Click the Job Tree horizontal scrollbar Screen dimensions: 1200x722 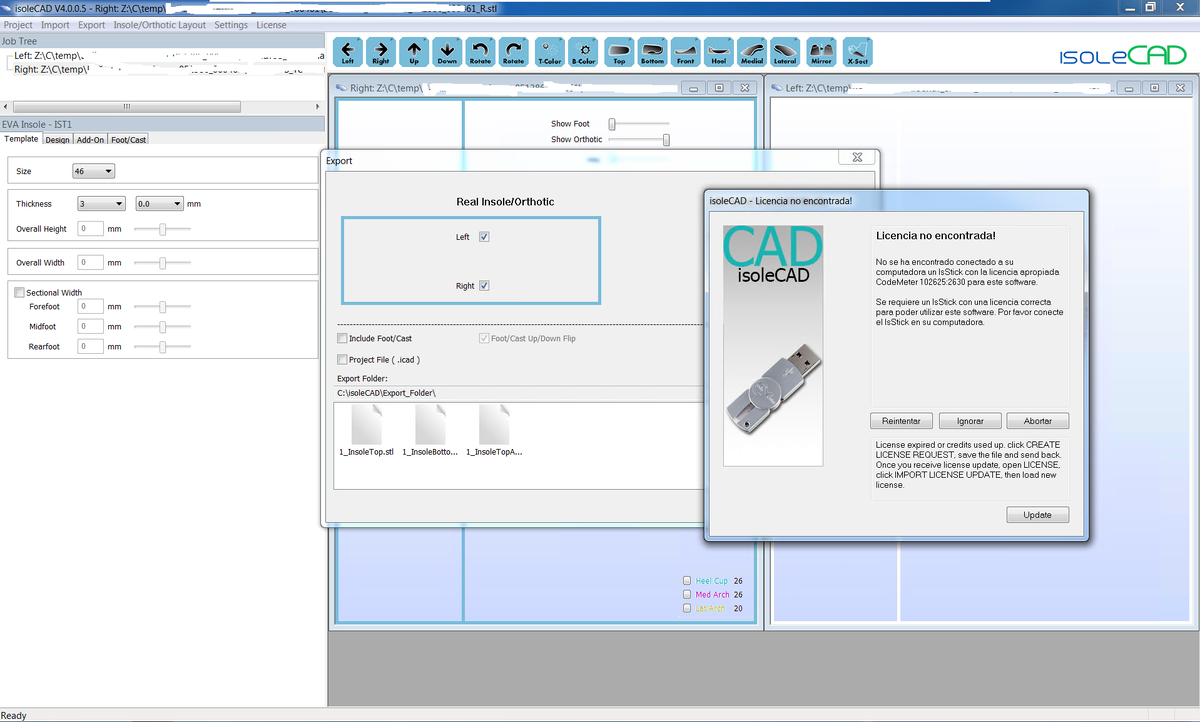coord(162,106)
